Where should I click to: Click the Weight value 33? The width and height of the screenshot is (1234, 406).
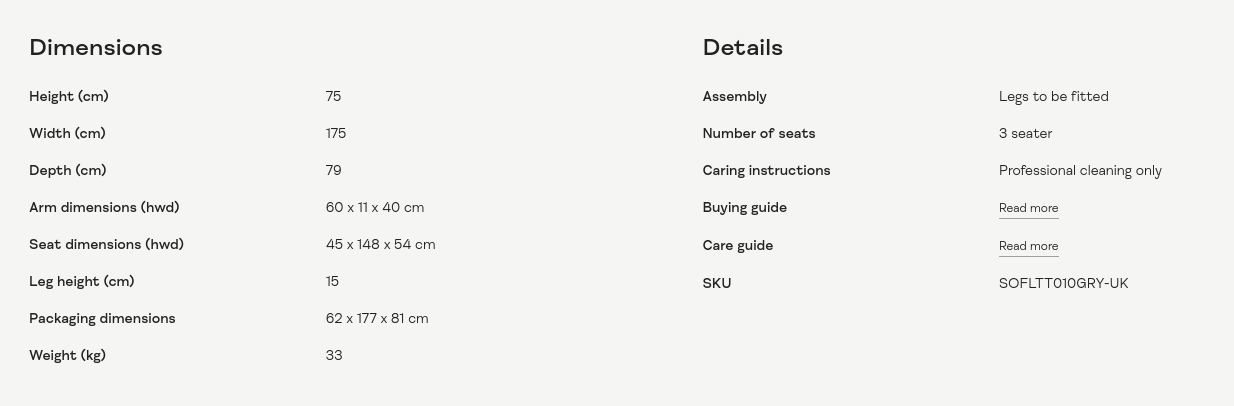[x=334, y=356]
